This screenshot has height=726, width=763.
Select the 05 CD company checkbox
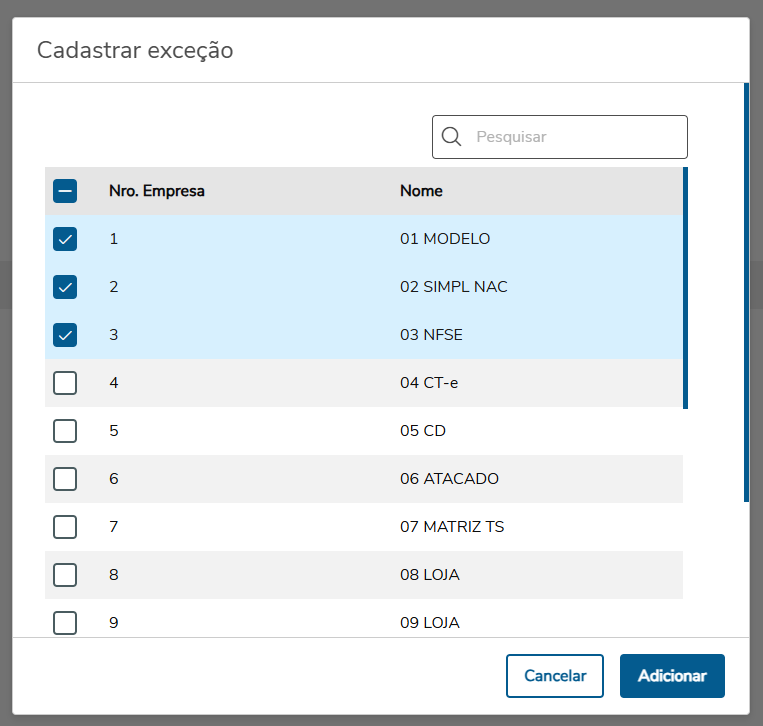coord(65,431)
